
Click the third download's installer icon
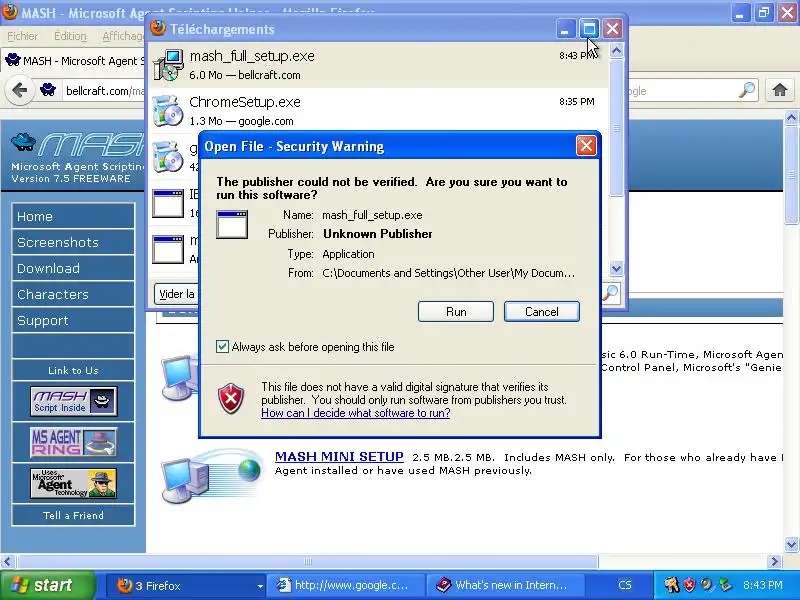168,157
